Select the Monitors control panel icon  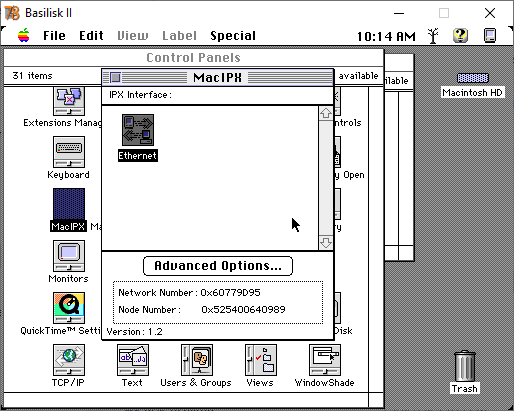(x=69, y=256)
